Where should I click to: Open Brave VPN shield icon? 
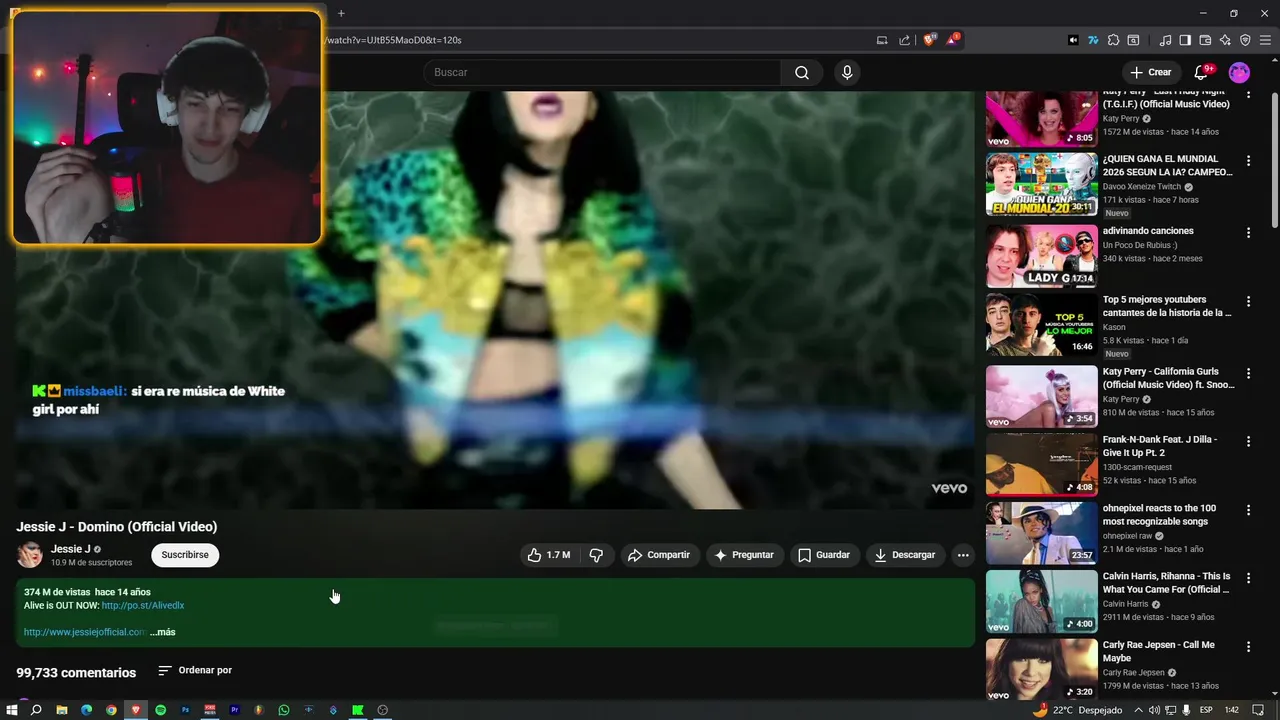click(x=1245, y=40)
